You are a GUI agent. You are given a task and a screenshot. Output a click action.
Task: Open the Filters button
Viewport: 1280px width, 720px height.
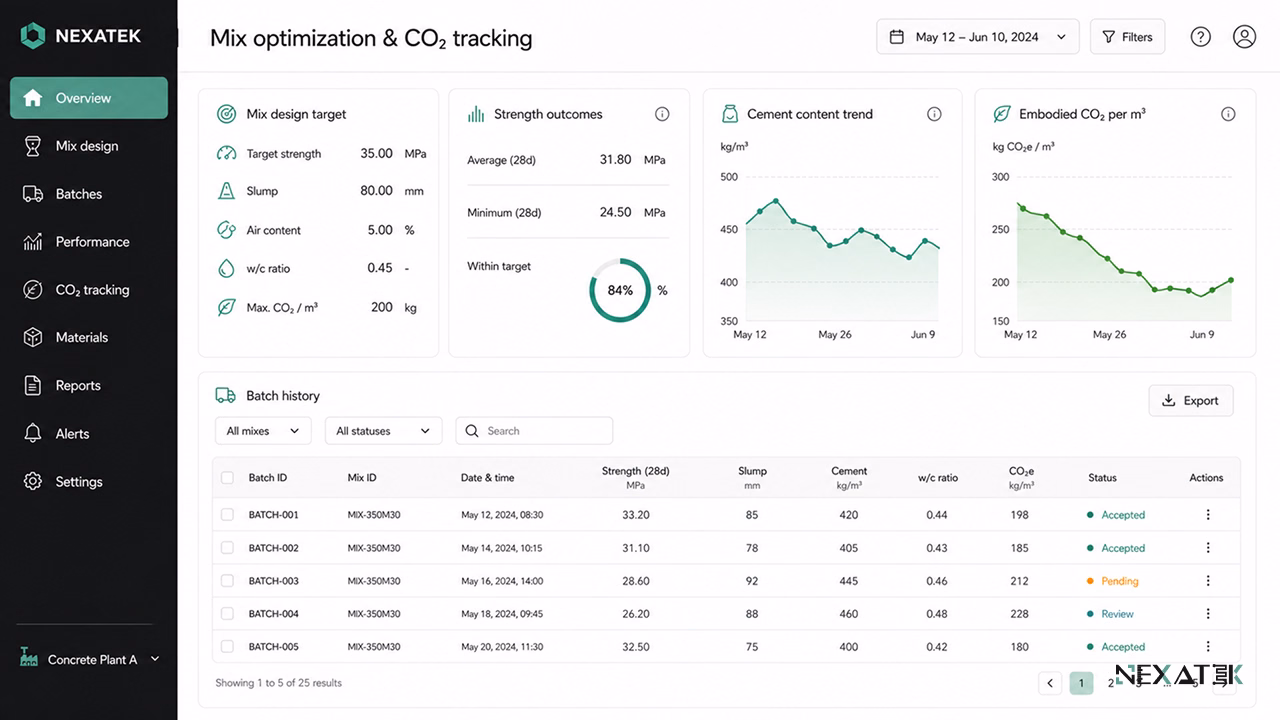[1127, 37]
